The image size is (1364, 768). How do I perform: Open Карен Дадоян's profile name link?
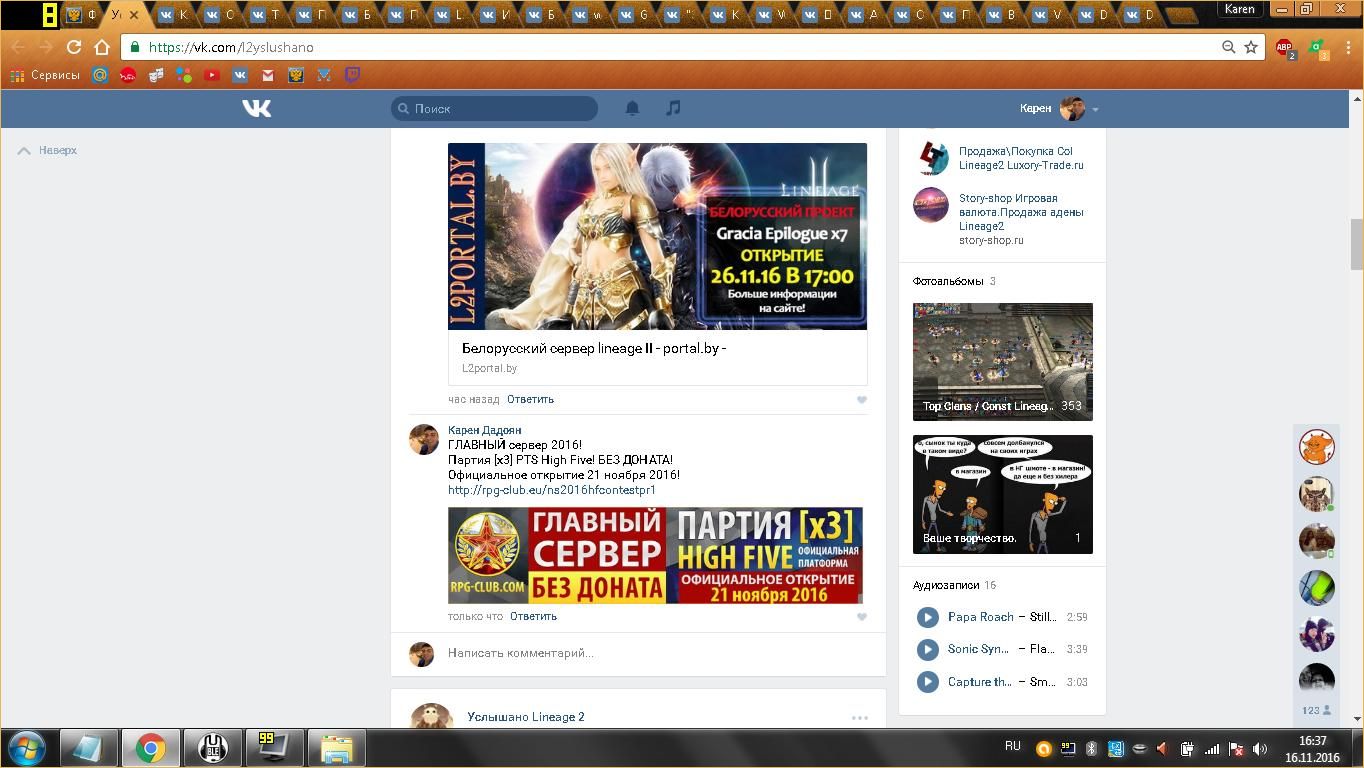click(x=484, y=430)
